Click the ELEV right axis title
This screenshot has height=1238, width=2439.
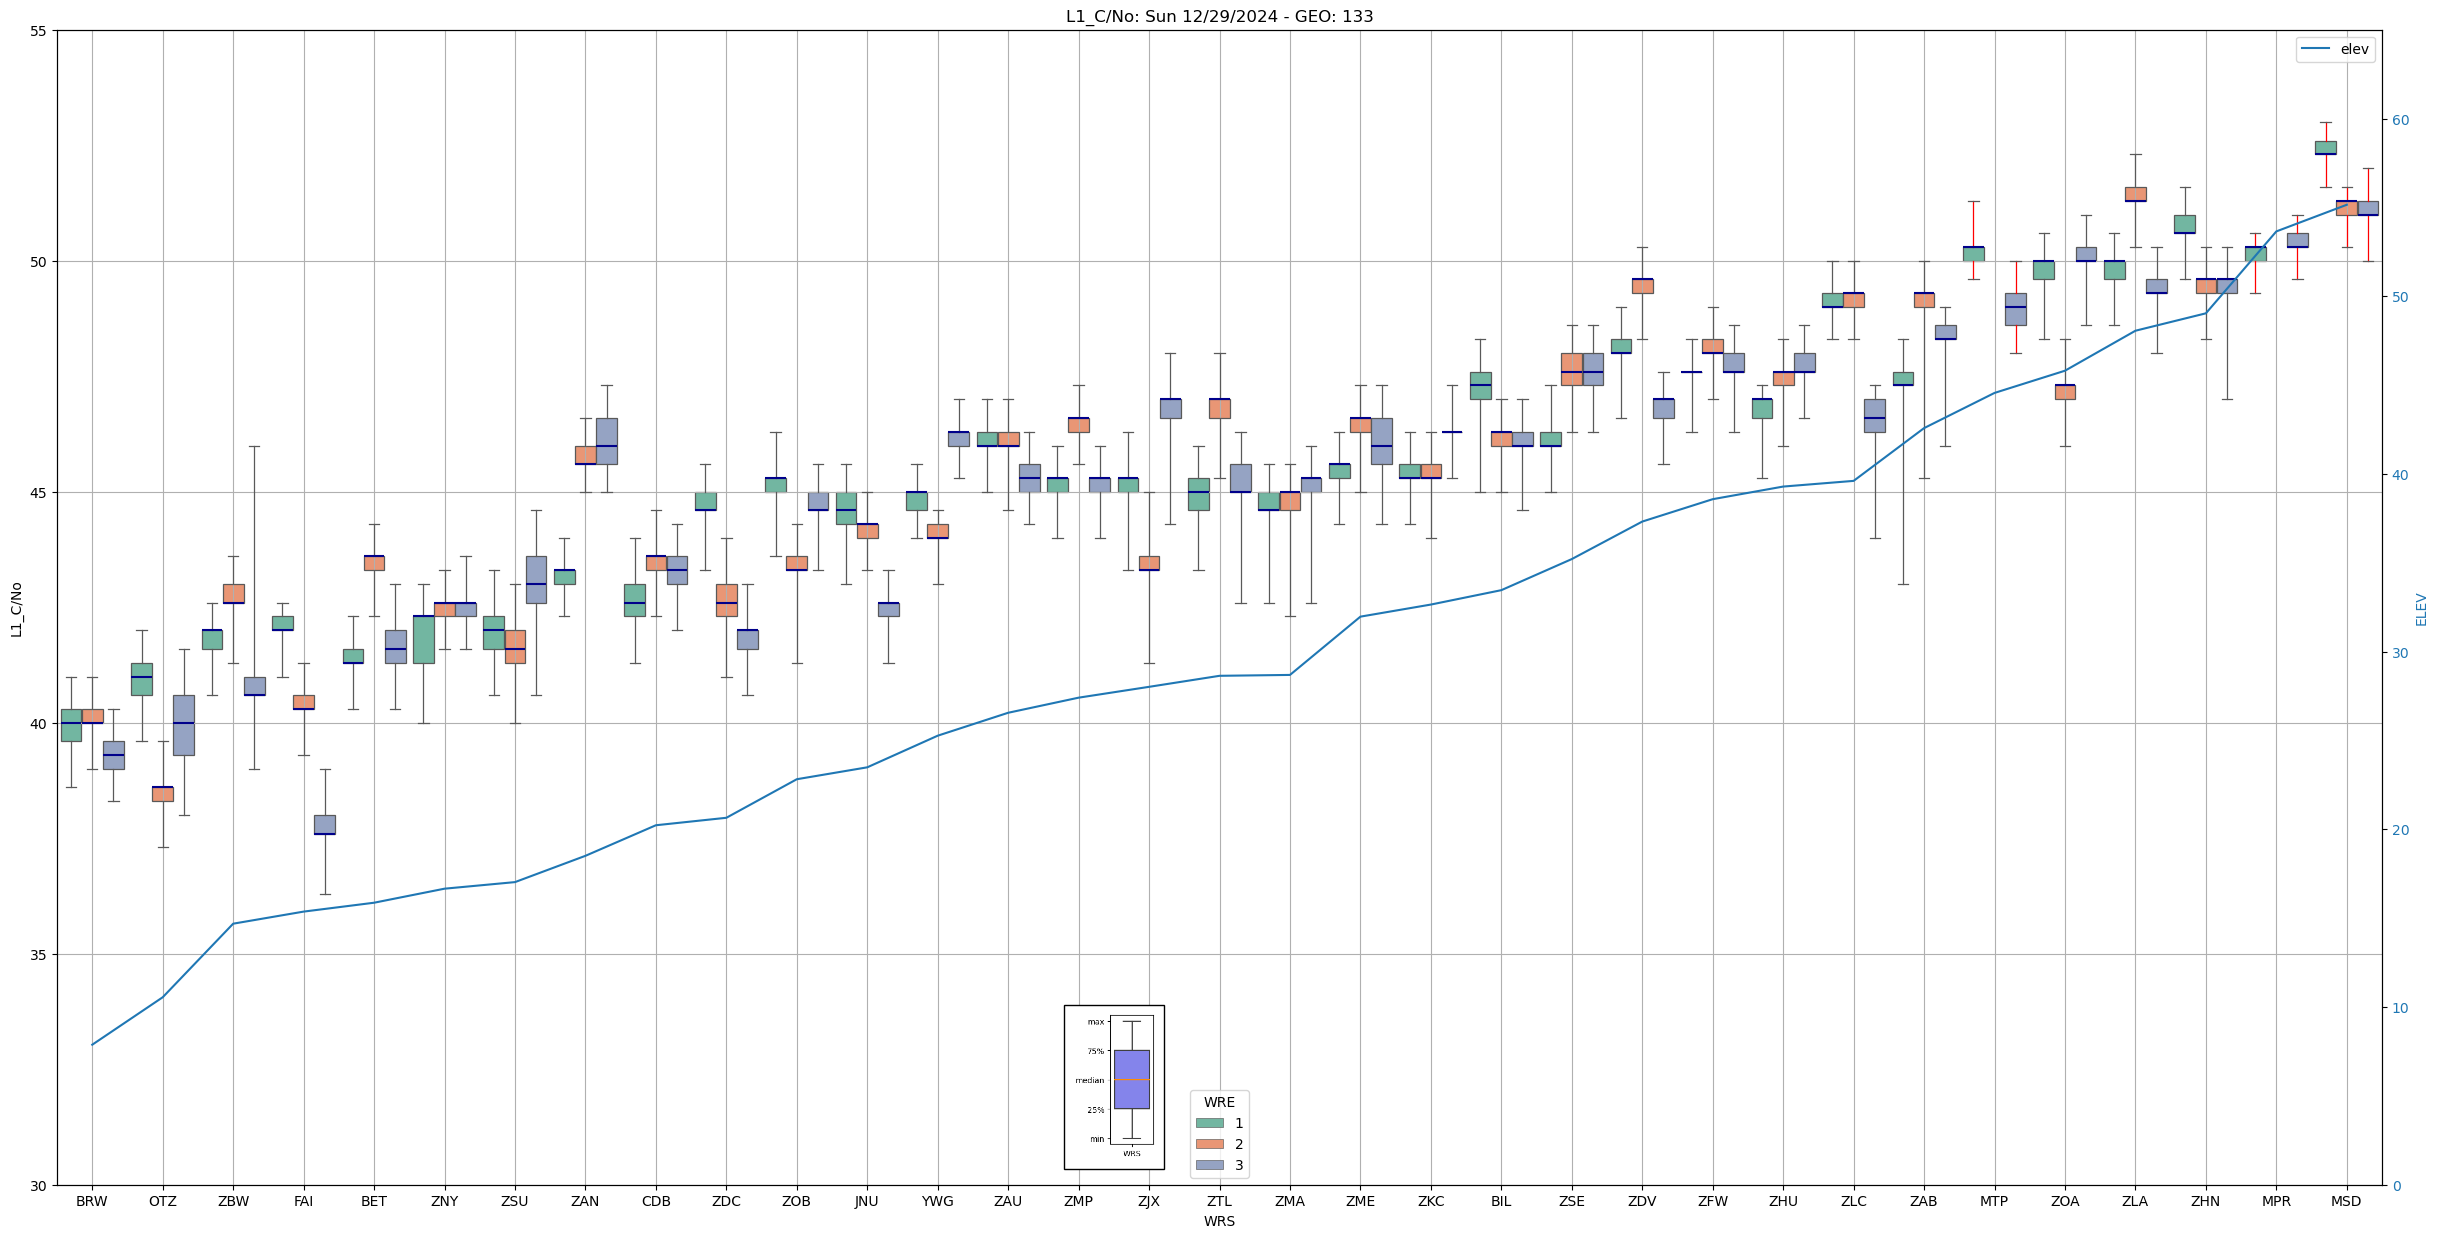point(2421,609)
